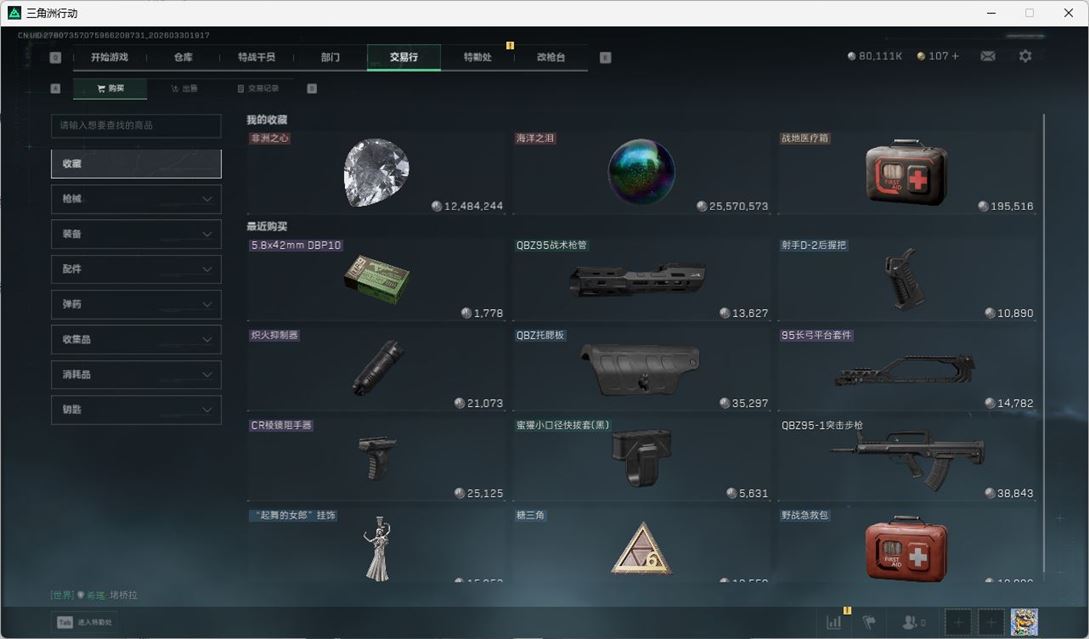This screenshot has width=1089, height=639.
Task: Open the 开始游戏 menu entry
Action: coord(111,57)
